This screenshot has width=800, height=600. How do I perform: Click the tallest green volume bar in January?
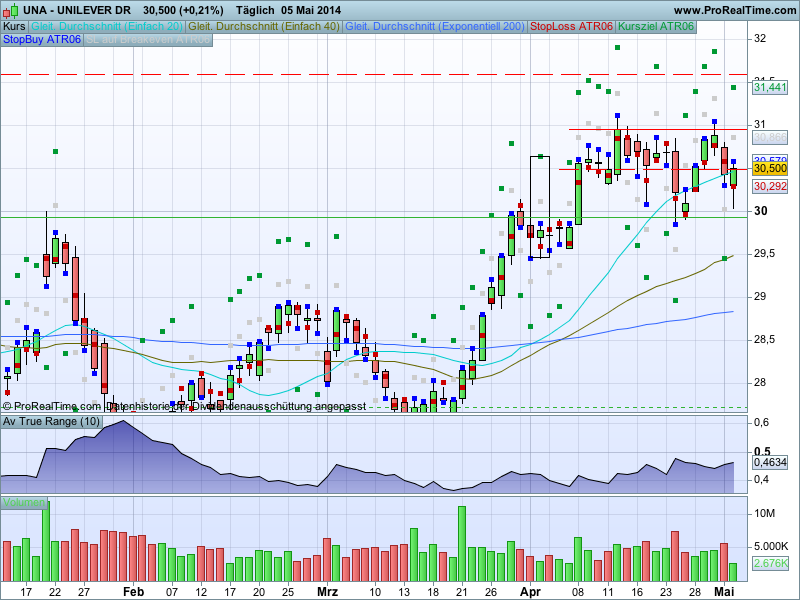[x=46, y=541]
